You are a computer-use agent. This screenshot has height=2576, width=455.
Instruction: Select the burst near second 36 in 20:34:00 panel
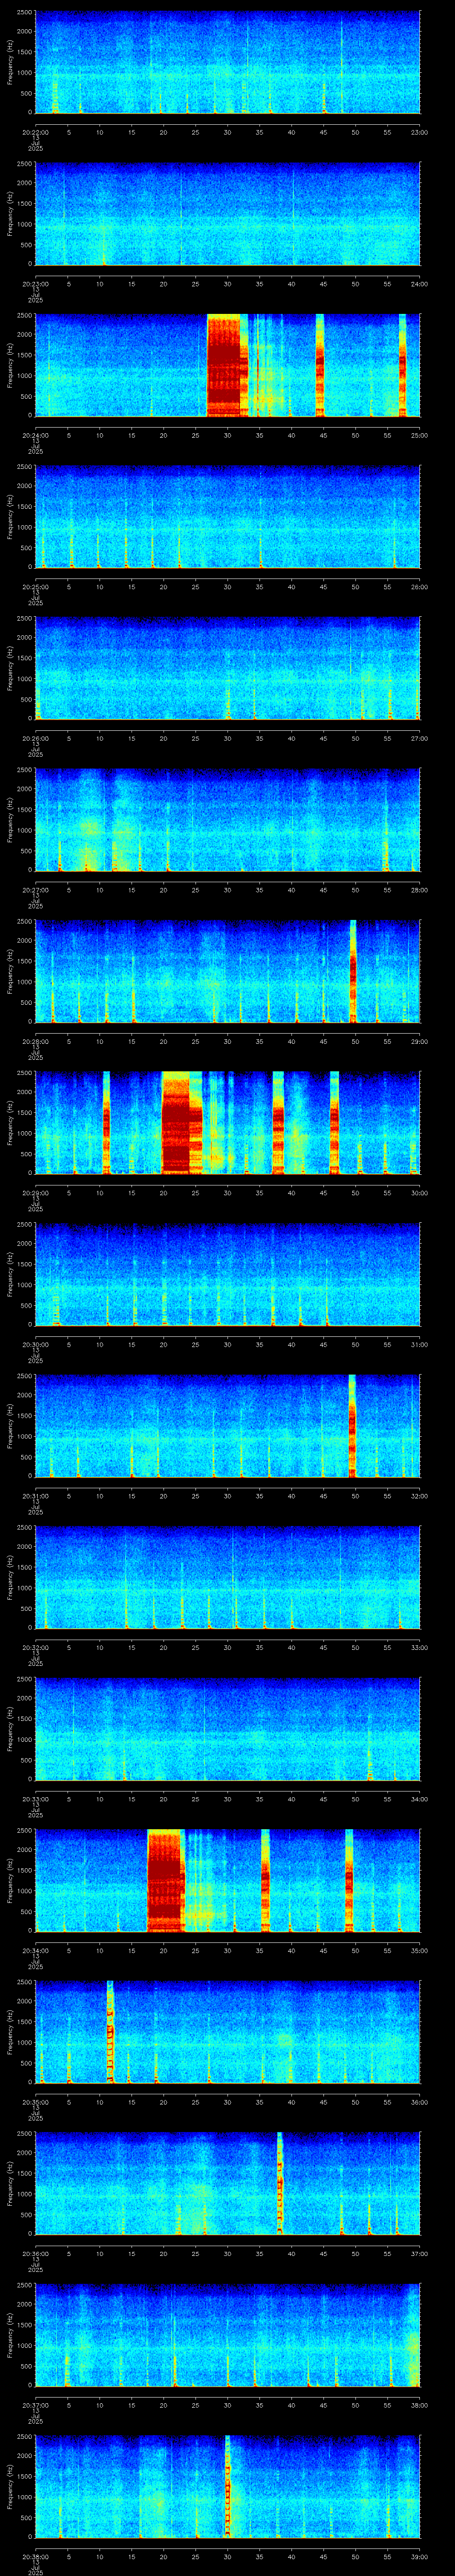(x=265, y=1881)
